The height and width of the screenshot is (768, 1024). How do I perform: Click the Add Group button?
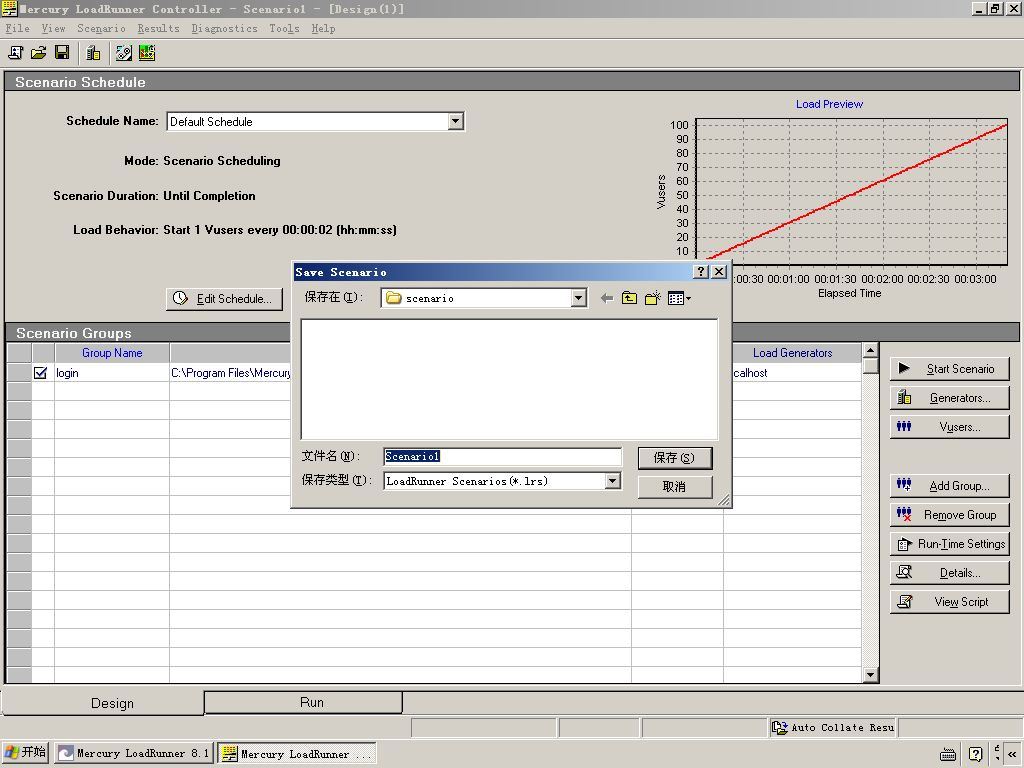950,486
